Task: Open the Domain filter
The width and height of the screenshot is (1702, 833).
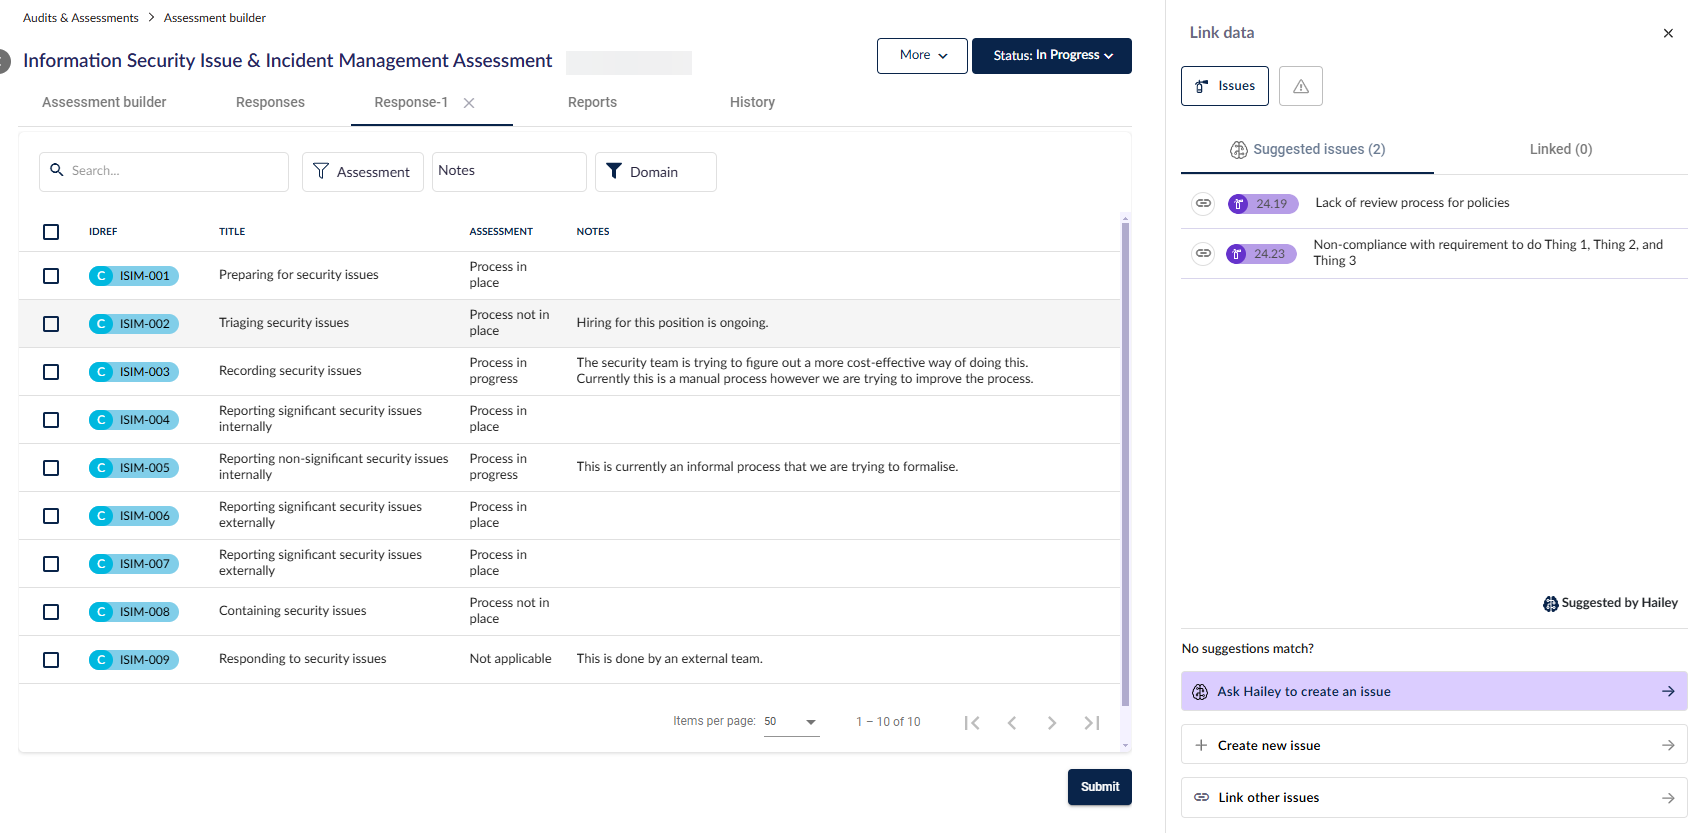Action: [x=656, y=172]
